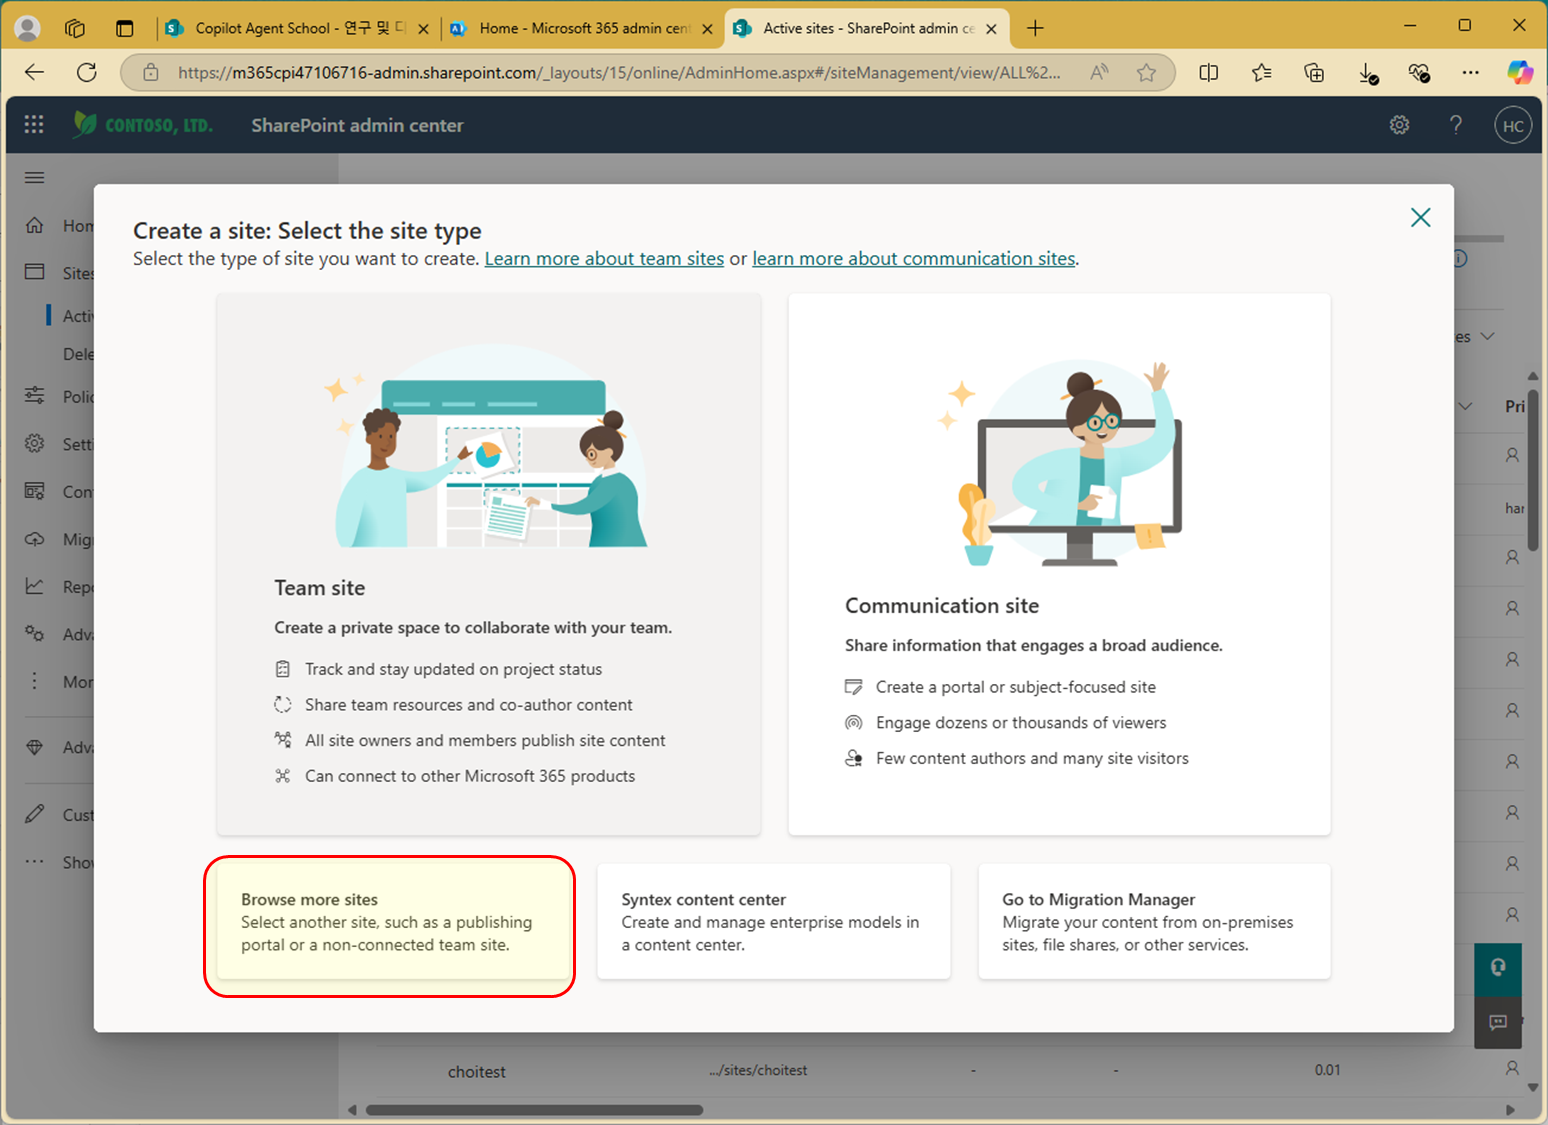The width and height of the screenshot is (1548, 1125).
Task: Open the help headset button
Action: [x=1498, y=968]
